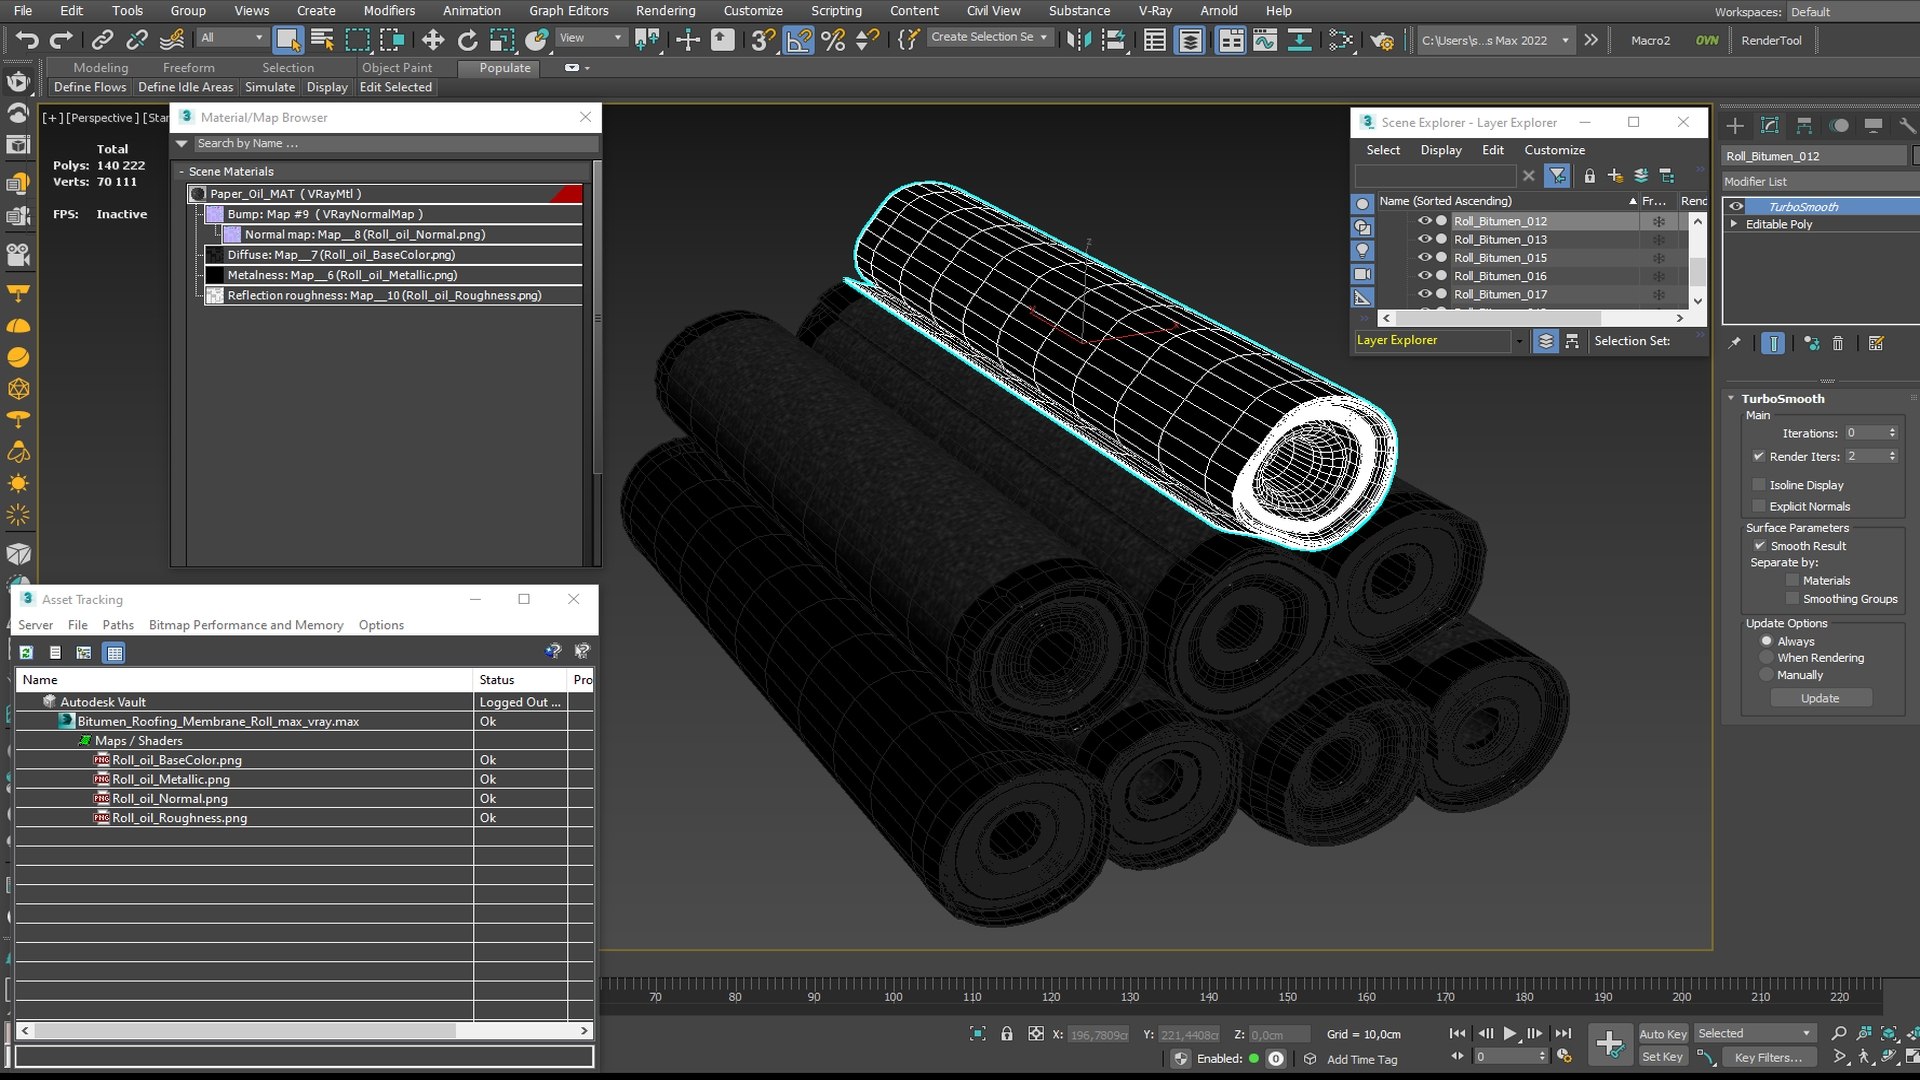Click the Remove modifier trash icon
Image resolution: width=1920 pixels, height=1080 pixels.
click(1838, 343)
